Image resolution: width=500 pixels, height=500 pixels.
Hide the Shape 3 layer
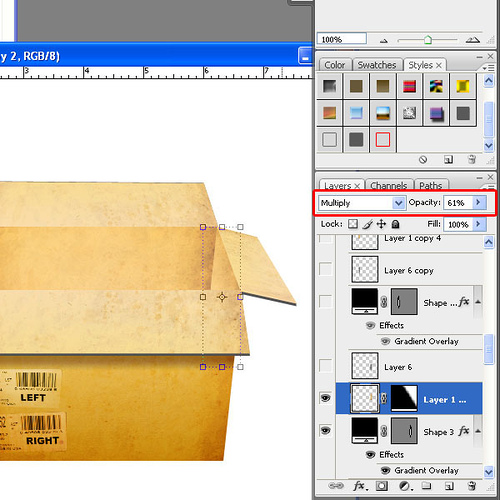point(325,430)
